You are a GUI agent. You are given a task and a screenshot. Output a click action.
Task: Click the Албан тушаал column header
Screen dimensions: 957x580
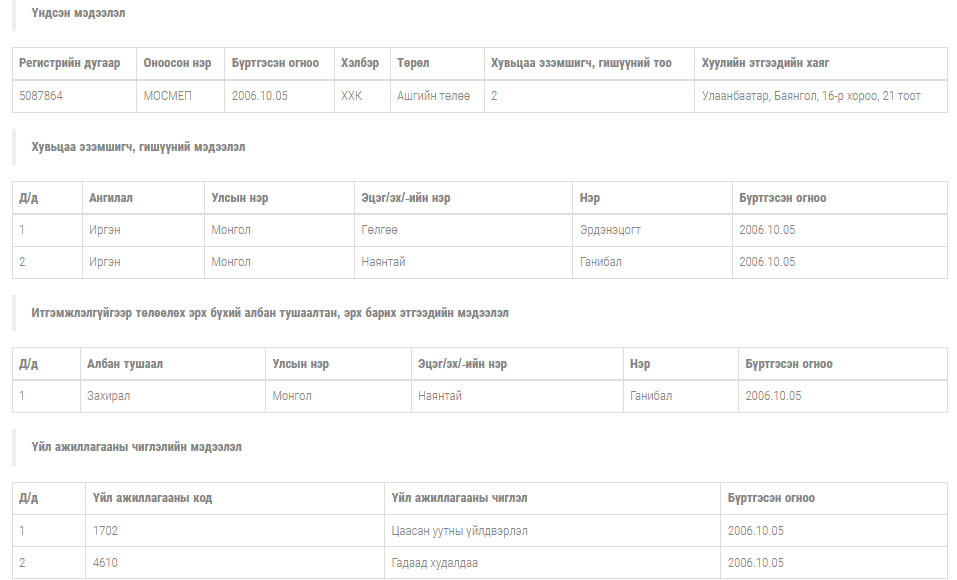pos(125,364)
